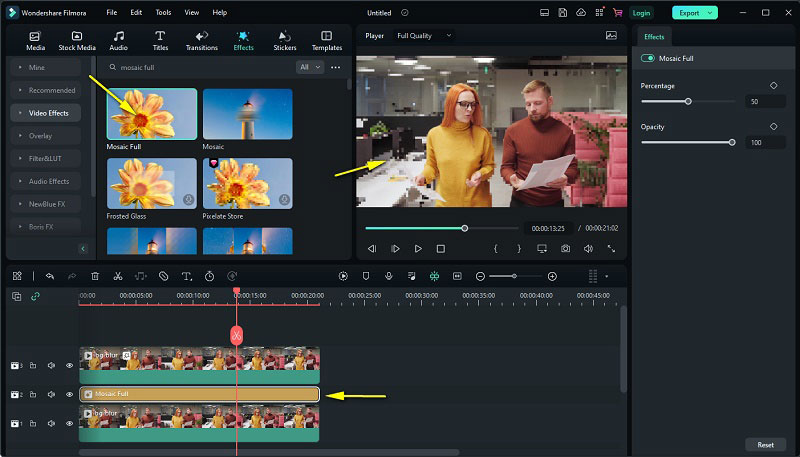Click the Percentage value field
Image resolution: width=800 pixels, height=457 pixels.
click(x=765, y=101)
